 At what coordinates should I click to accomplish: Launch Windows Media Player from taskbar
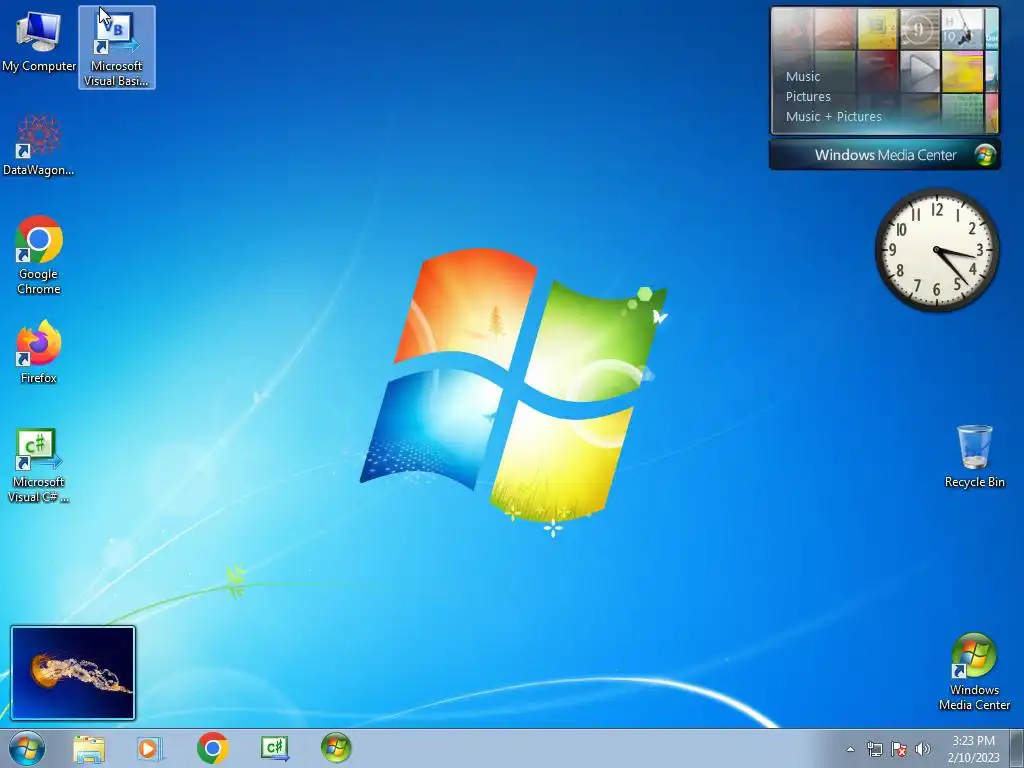coord(149,749)
